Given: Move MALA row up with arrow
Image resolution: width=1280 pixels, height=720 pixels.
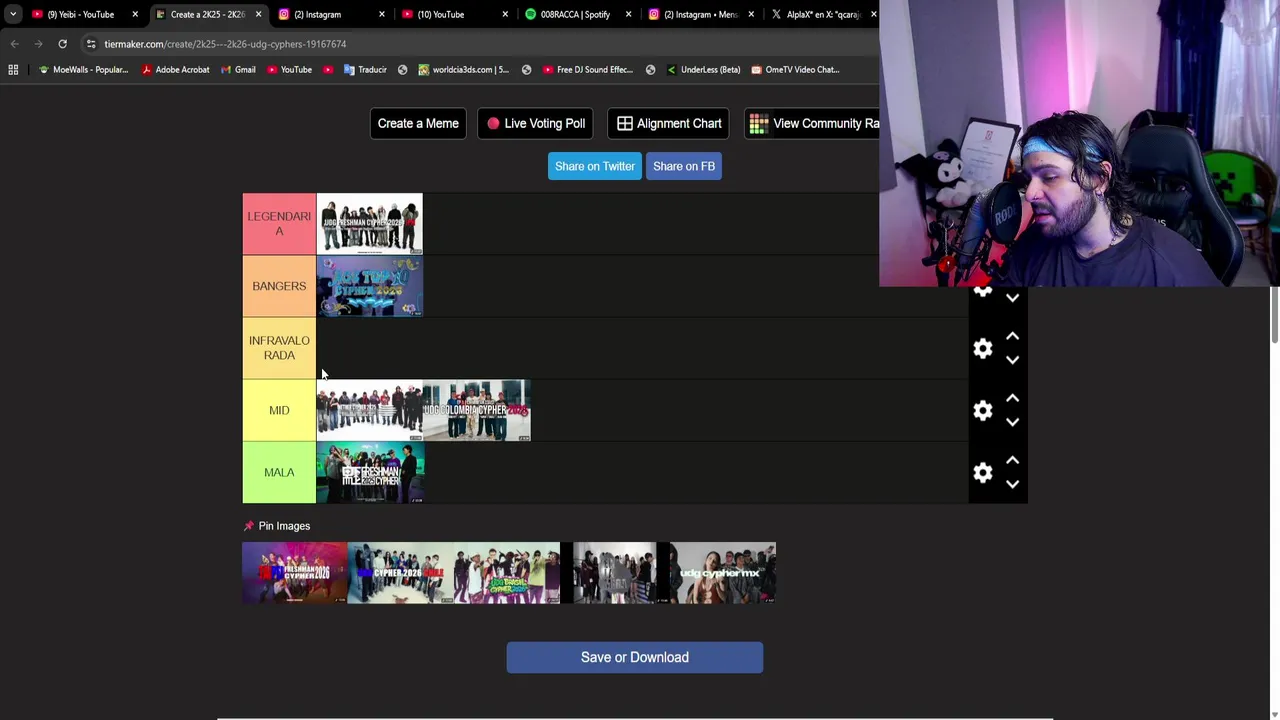Looking at the screenshot, I should click(1012, 461).
